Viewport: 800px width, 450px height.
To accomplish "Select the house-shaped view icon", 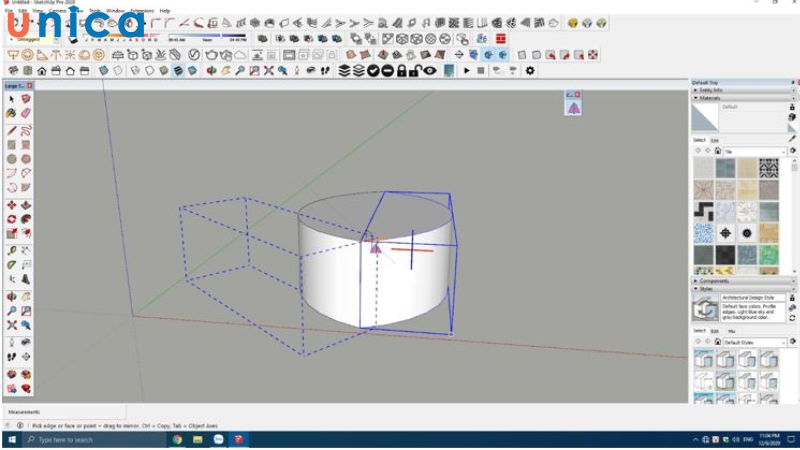I will click(41, 71).
